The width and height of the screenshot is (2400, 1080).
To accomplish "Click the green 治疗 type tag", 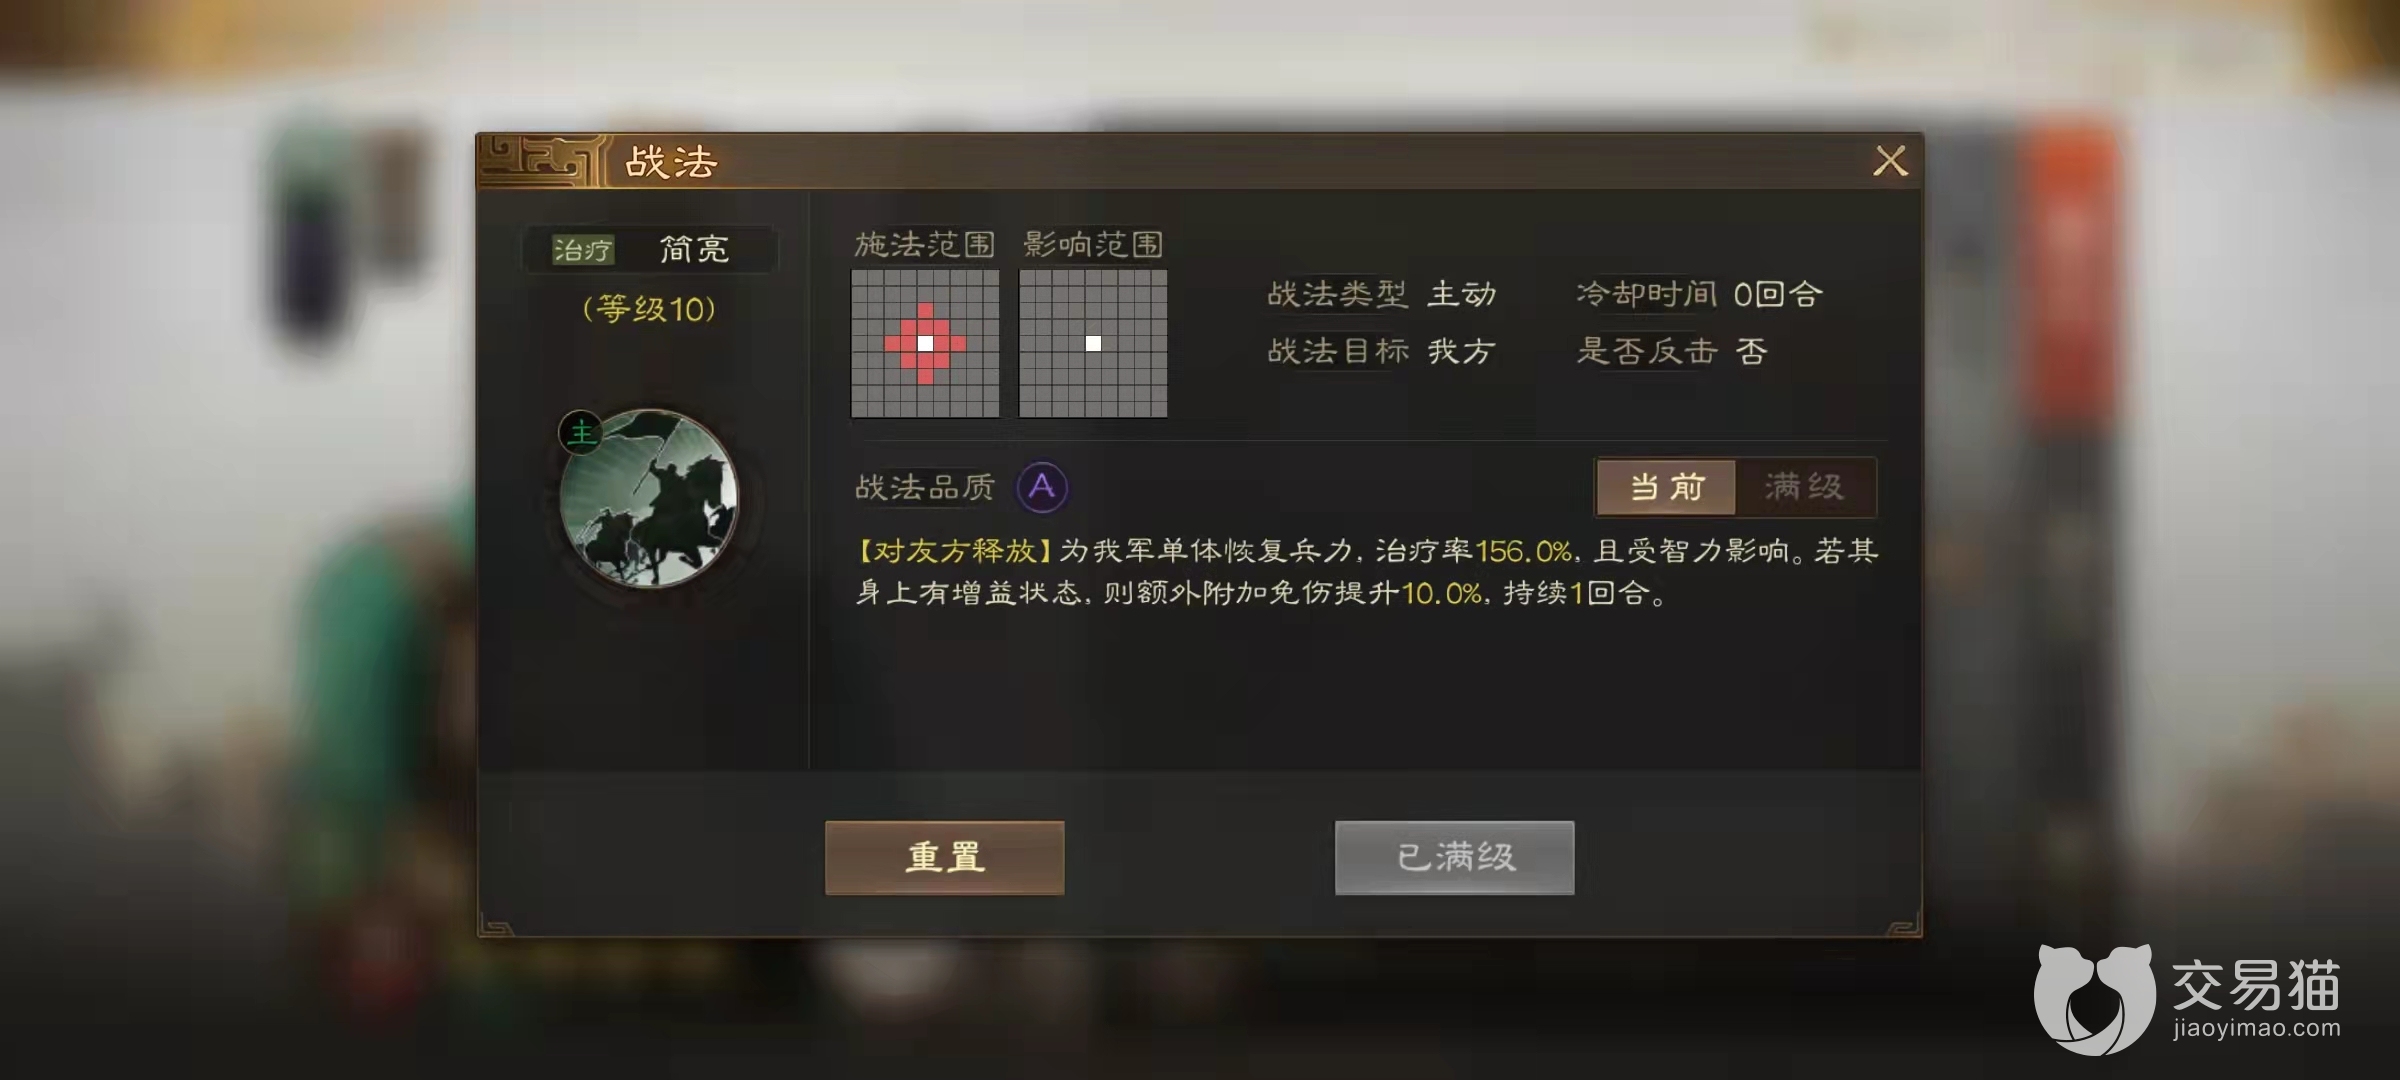I will click(x=583, y=249).
